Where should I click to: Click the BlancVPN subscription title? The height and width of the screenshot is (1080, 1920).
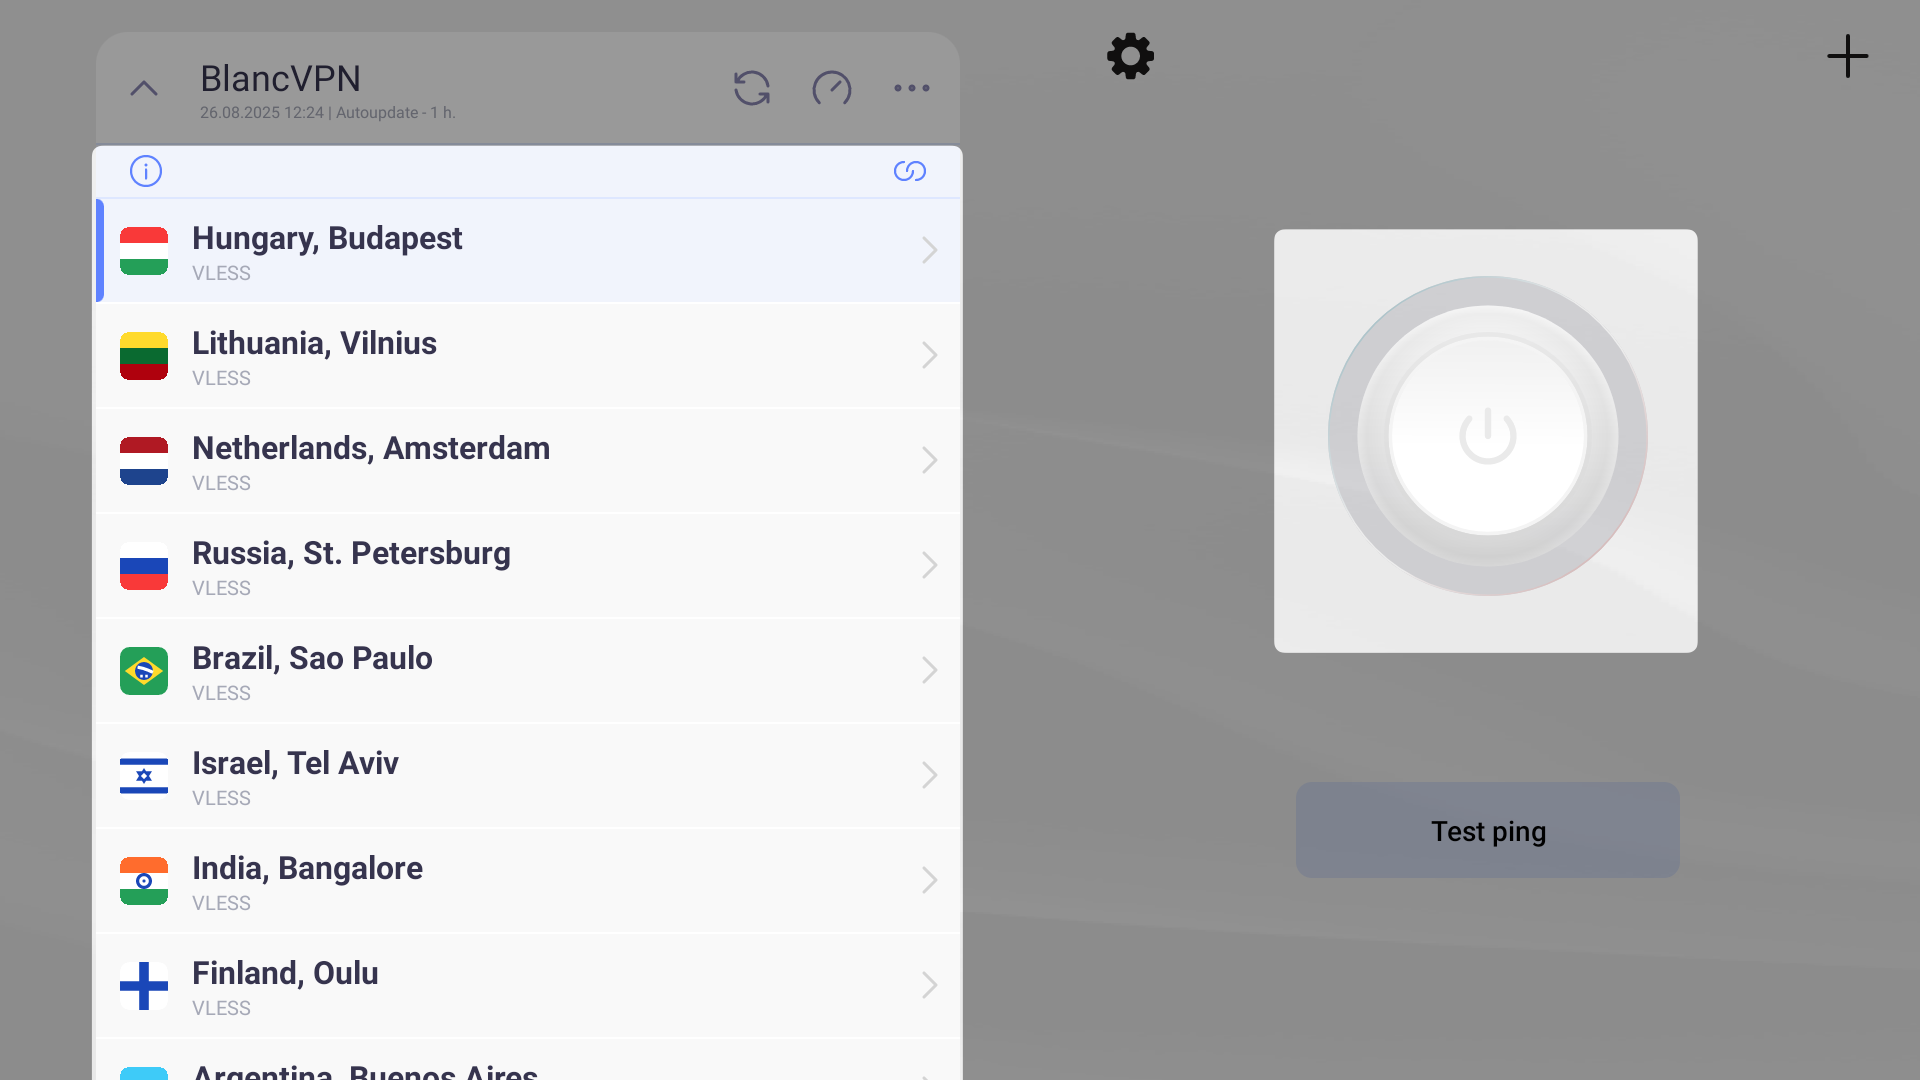280,79
